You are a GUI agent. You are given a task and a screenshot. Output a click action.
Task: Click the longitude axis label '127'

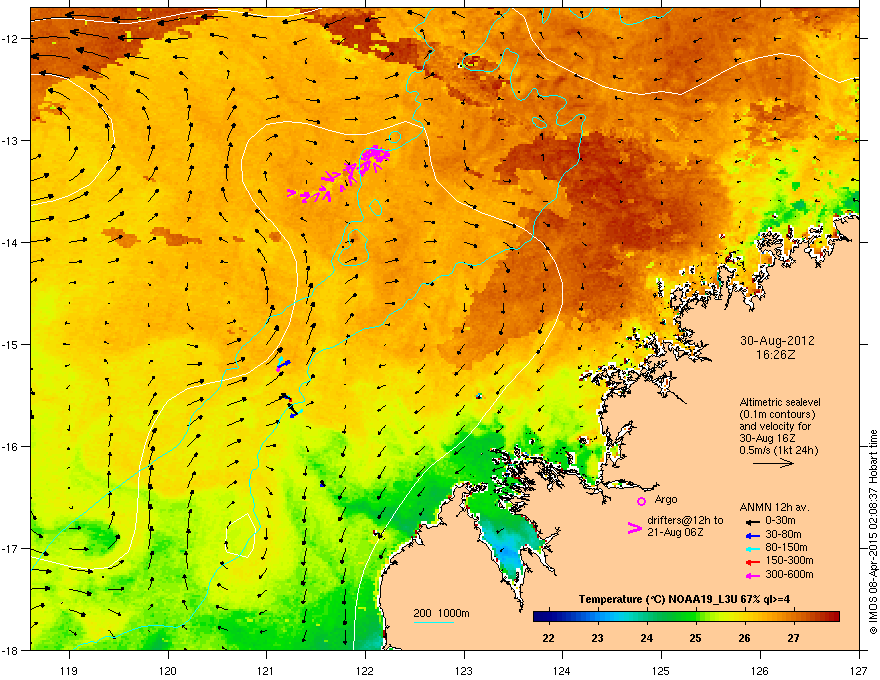[x=858, y=670]
